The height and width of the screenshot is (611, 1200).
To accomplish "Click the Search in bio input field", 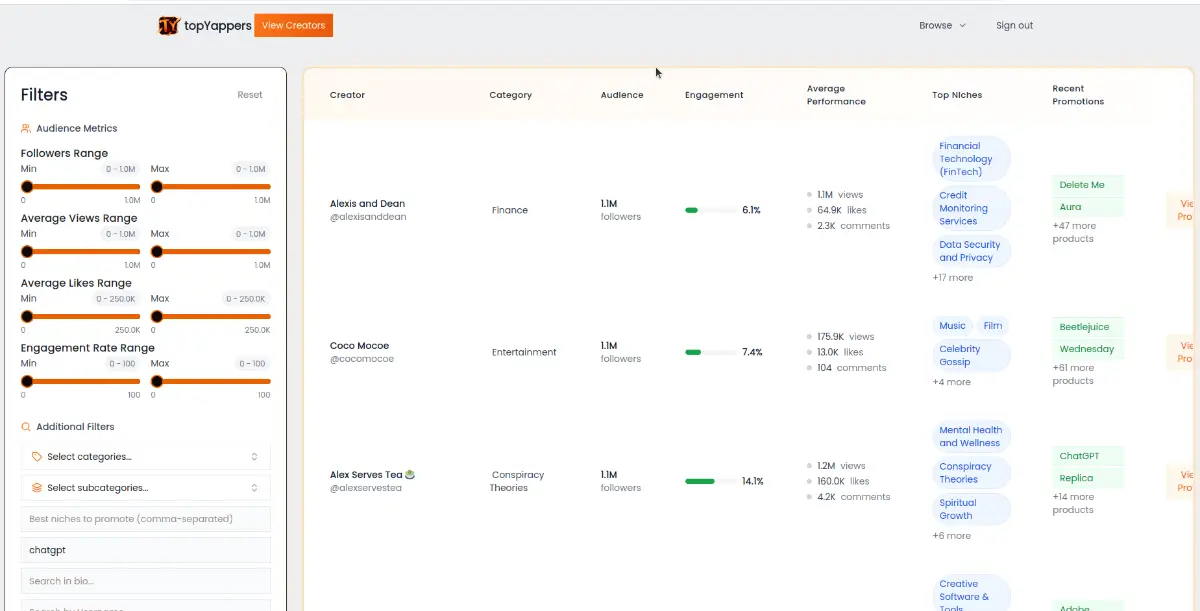I will [x=146, y=581].
